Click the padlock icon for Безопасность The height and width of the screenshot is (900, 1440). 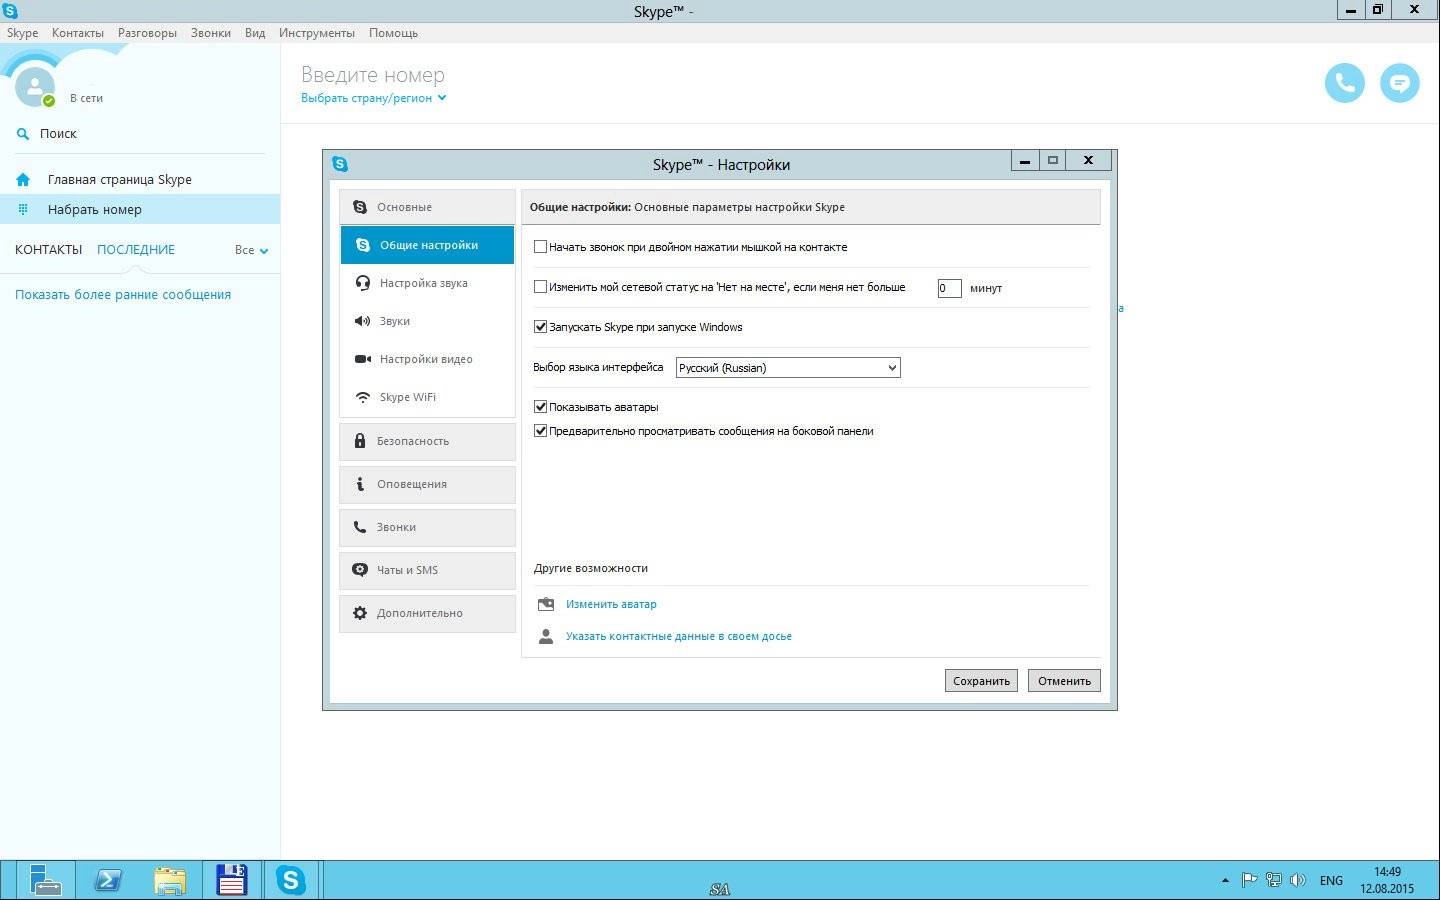pyautogui.click(x=360, y=441)
